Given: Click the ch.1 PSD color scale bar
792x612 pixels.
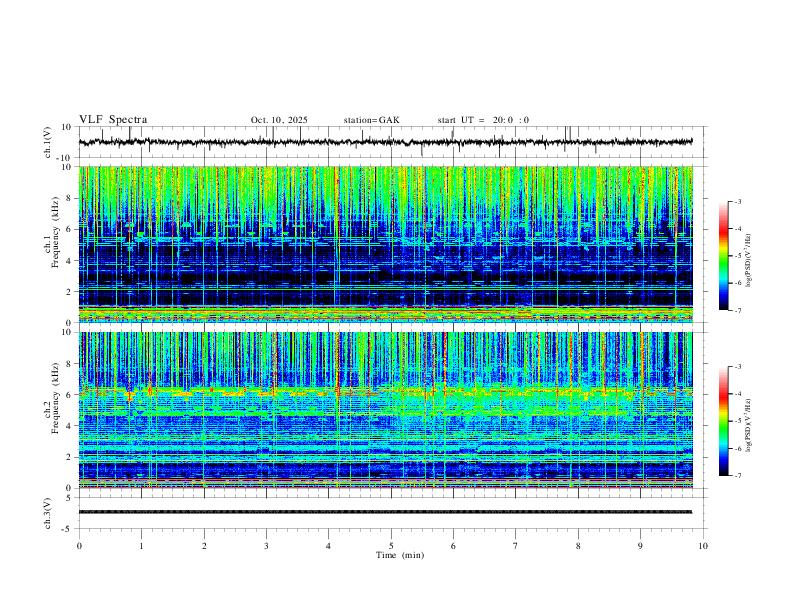Looking at the screenshot, I should pyautogui.click(x=723, y=256).
